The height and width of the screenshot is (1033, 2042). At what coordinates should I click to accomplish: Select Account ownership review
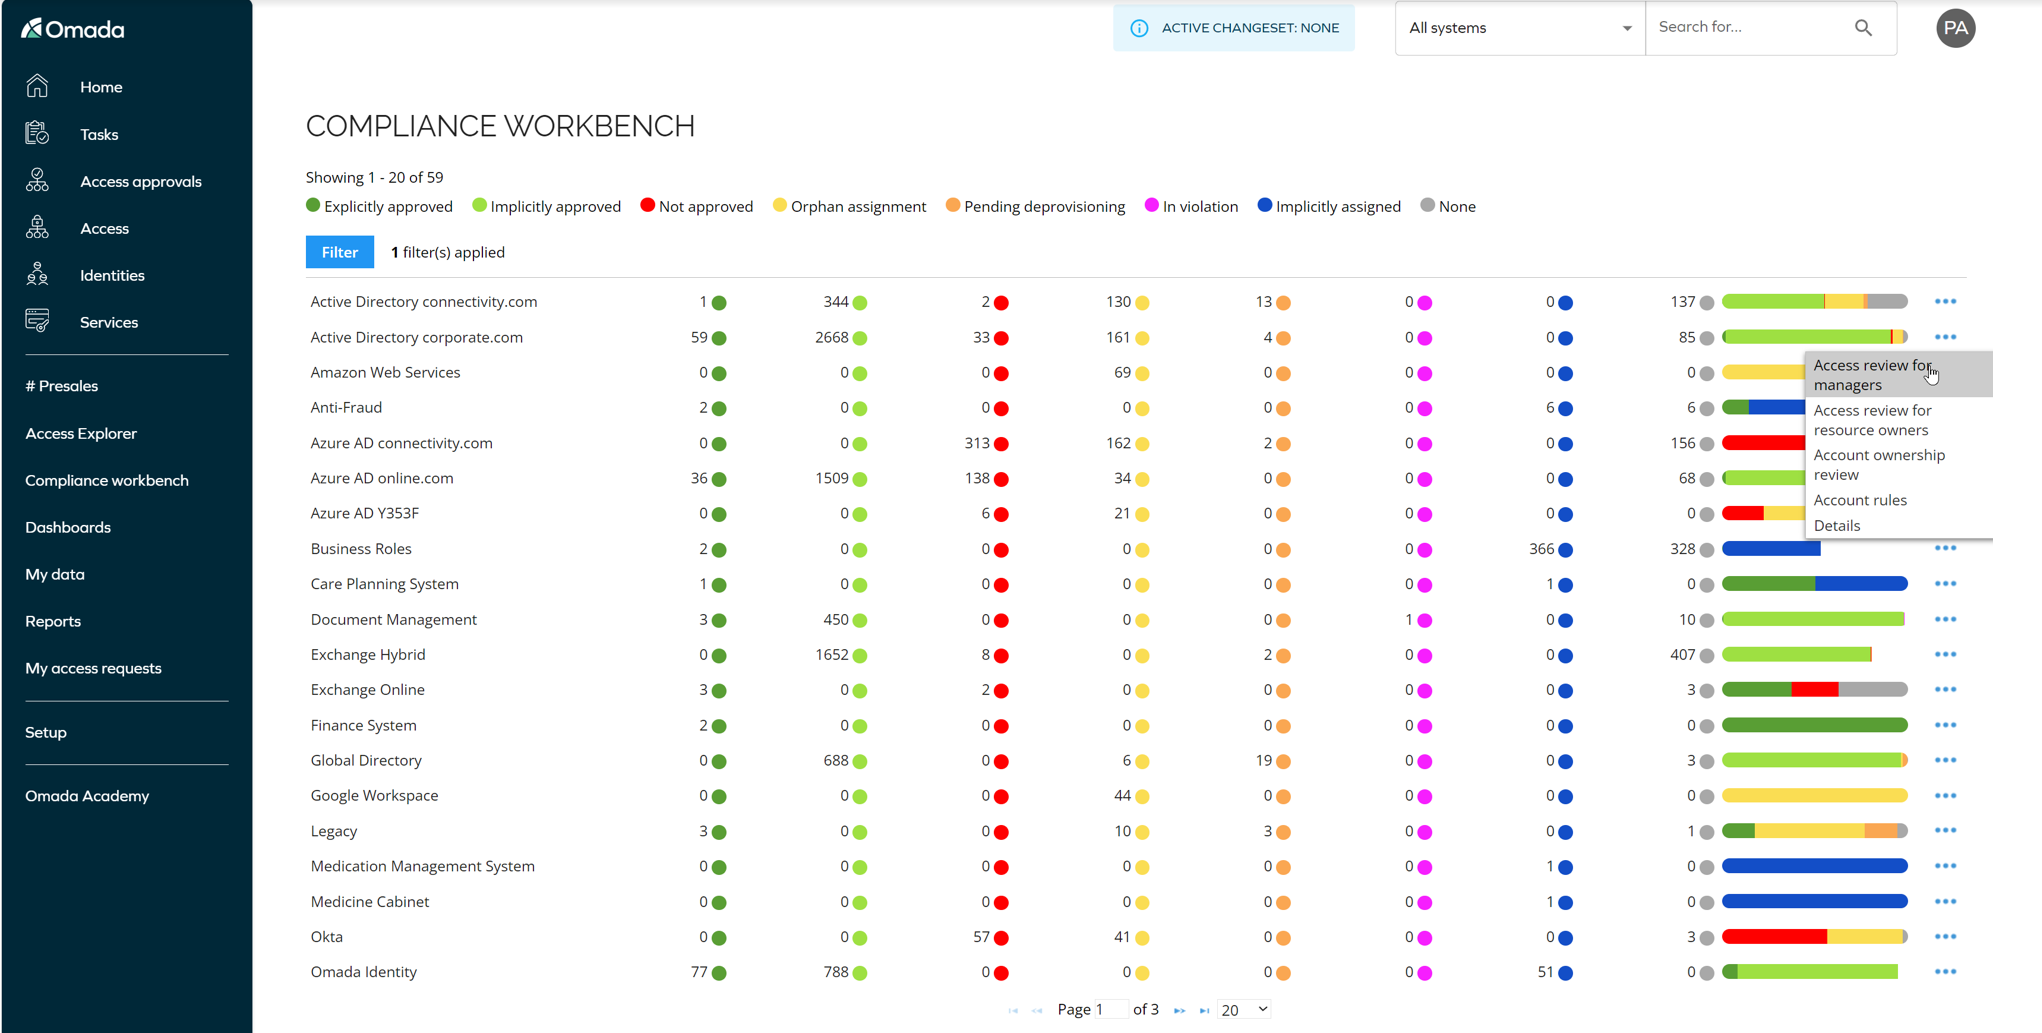1897,465
